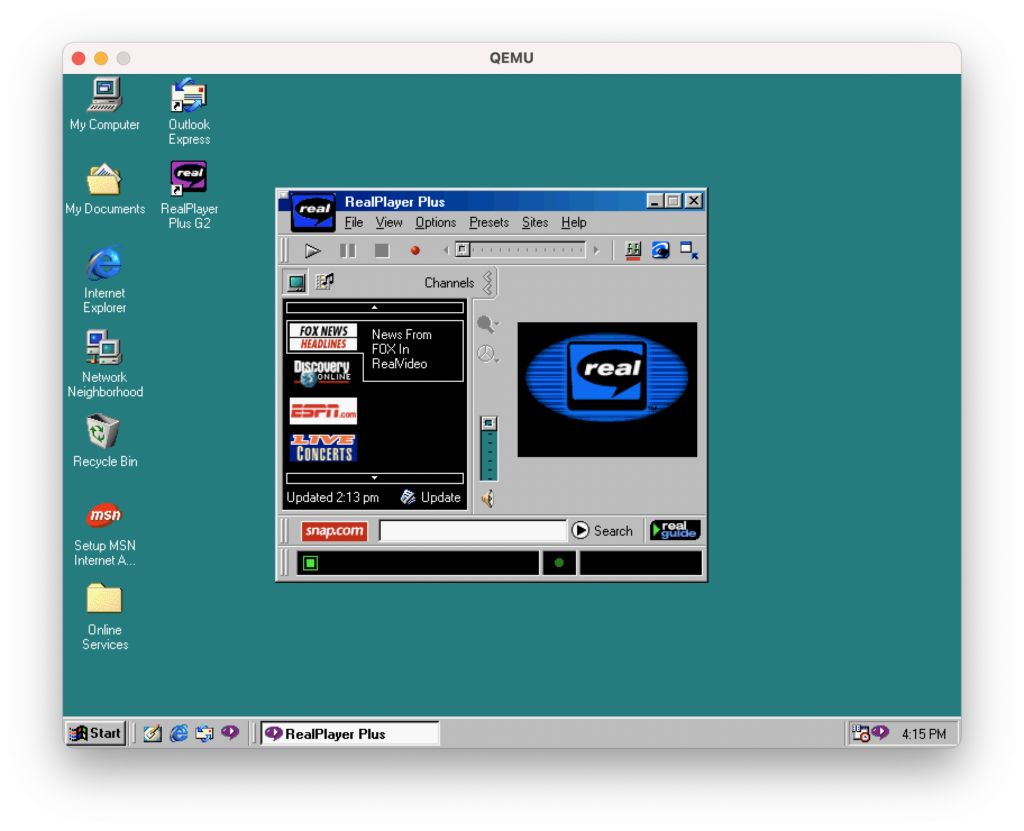Launch RealPlayer from quick launch bar

tap(230, 733)
